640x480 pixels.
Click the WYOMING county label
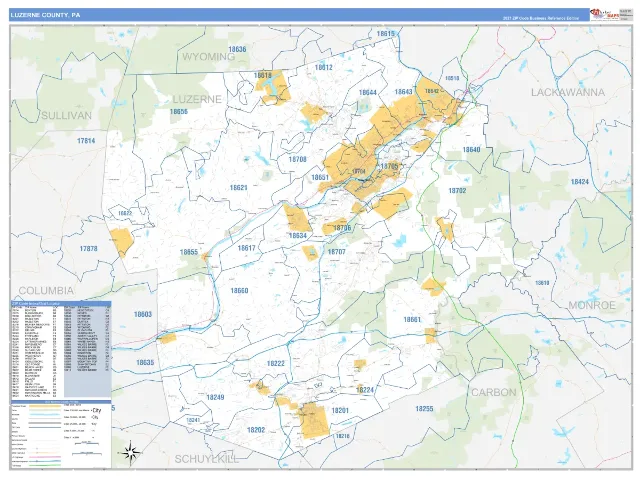point(208,57)
